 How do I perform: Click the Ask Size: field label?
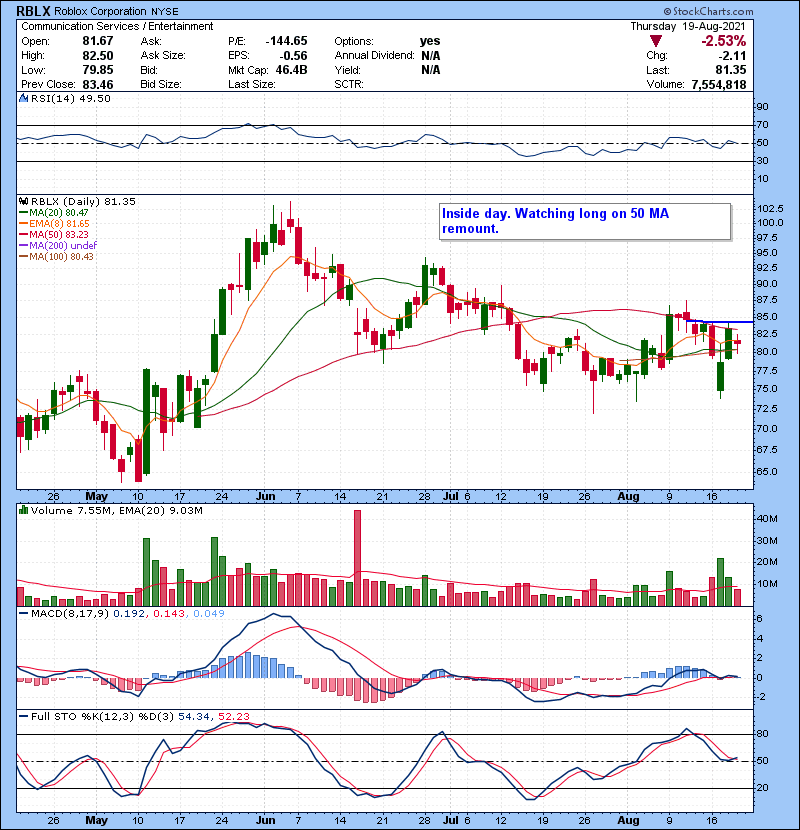click(x=163, y=56)
